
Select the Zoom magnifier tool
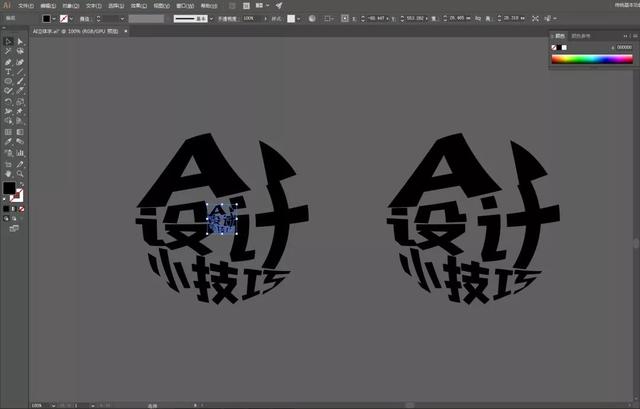(x=20, y=174)
